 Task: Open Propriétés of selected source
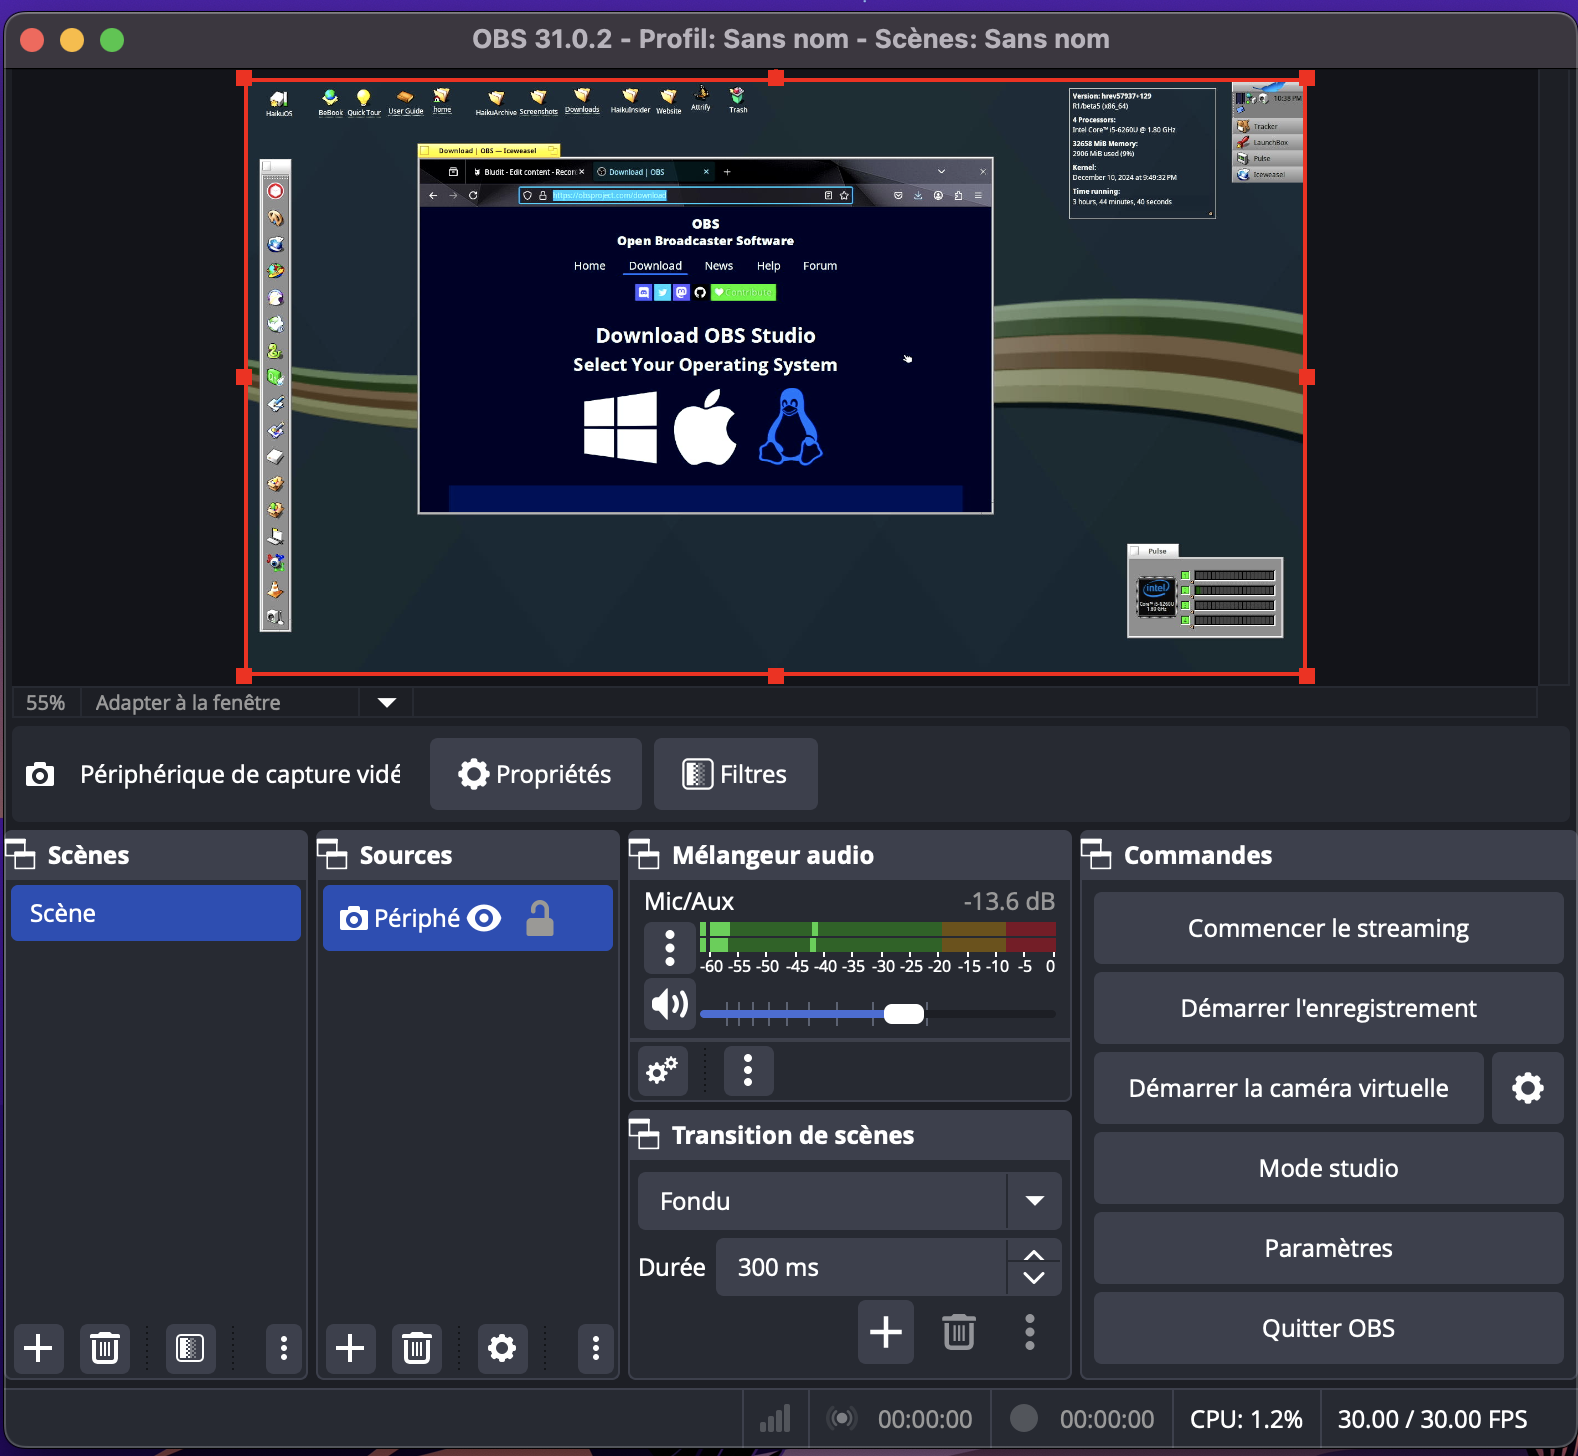coord(536,774)
